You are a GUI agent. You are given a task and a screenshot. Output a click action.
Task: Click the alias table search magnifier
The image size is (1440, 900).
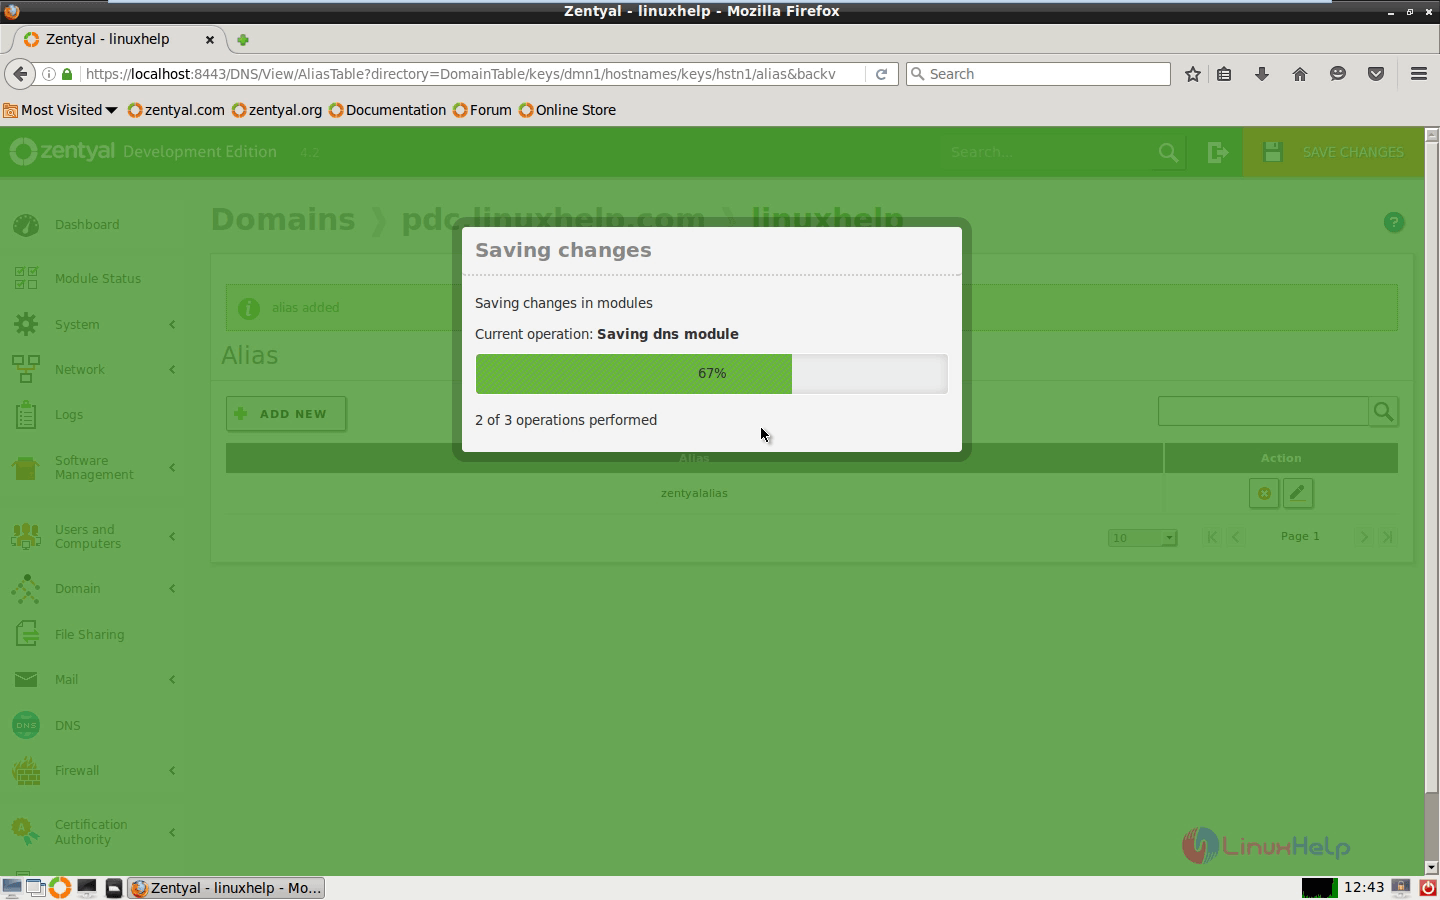[x=1384, y=411]
